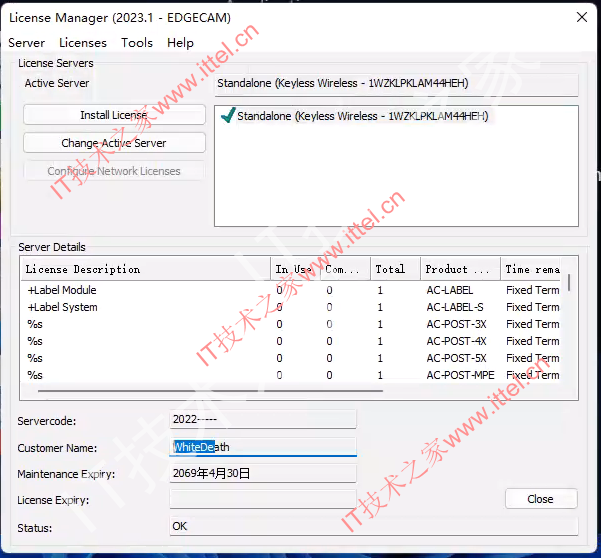
Task: Select the +Label Module row
Action: tap(293, 290)
